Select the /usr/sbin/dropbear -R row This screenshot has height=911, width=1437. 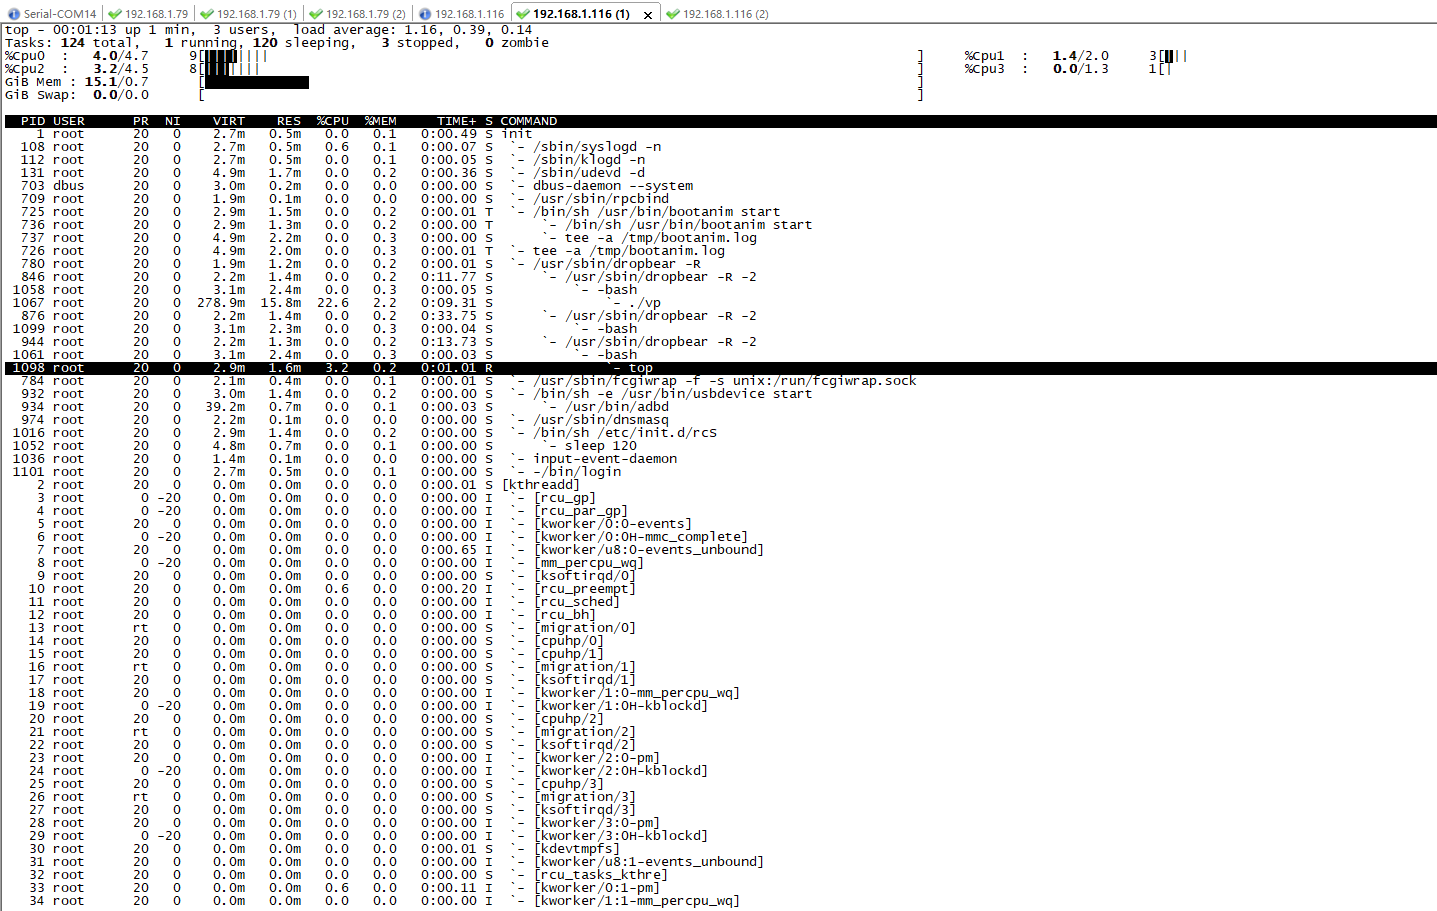pos(720,264)
